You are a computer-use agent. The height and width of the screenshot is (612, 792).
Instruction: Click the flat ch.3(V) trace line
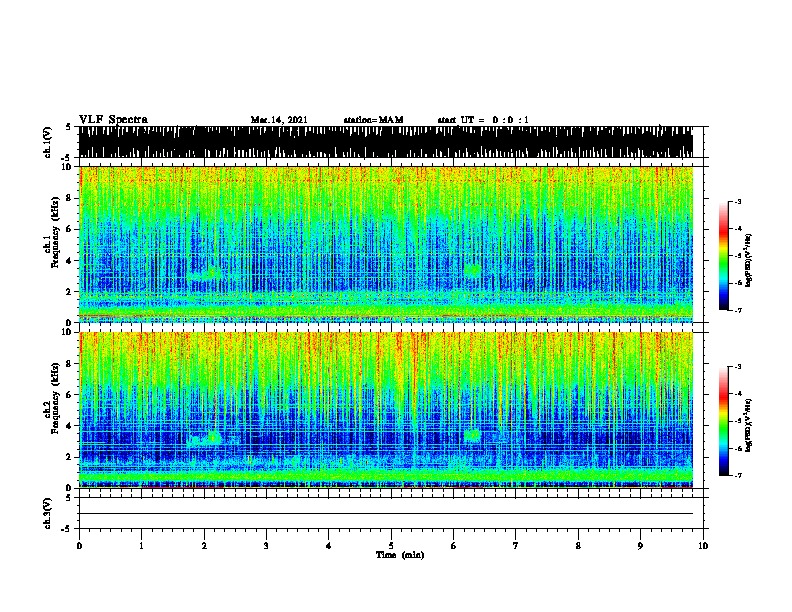click(386, 514)
